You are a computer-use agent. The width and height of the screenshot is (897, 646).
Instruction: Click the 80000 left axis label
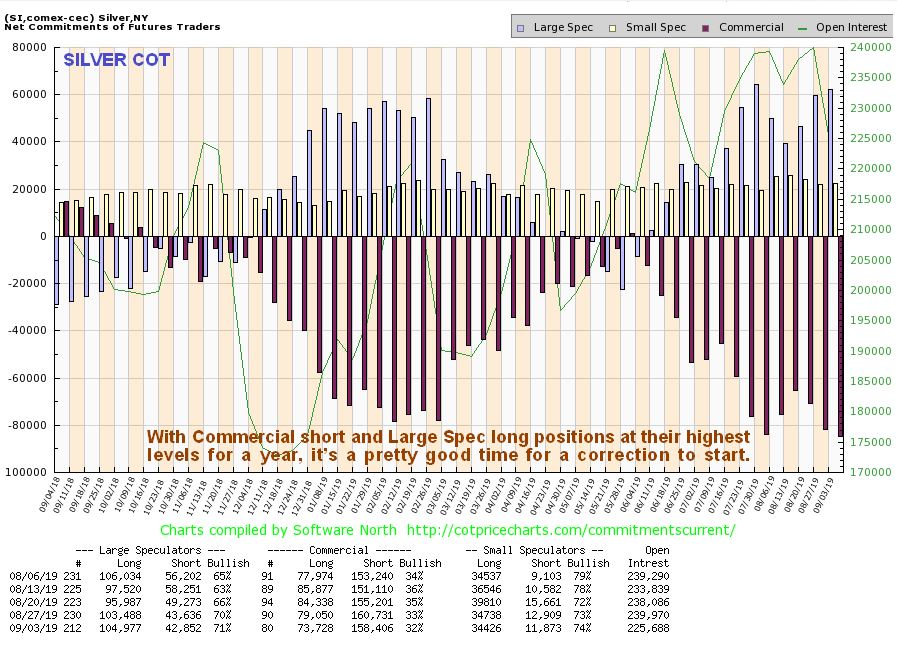point(29,47)
